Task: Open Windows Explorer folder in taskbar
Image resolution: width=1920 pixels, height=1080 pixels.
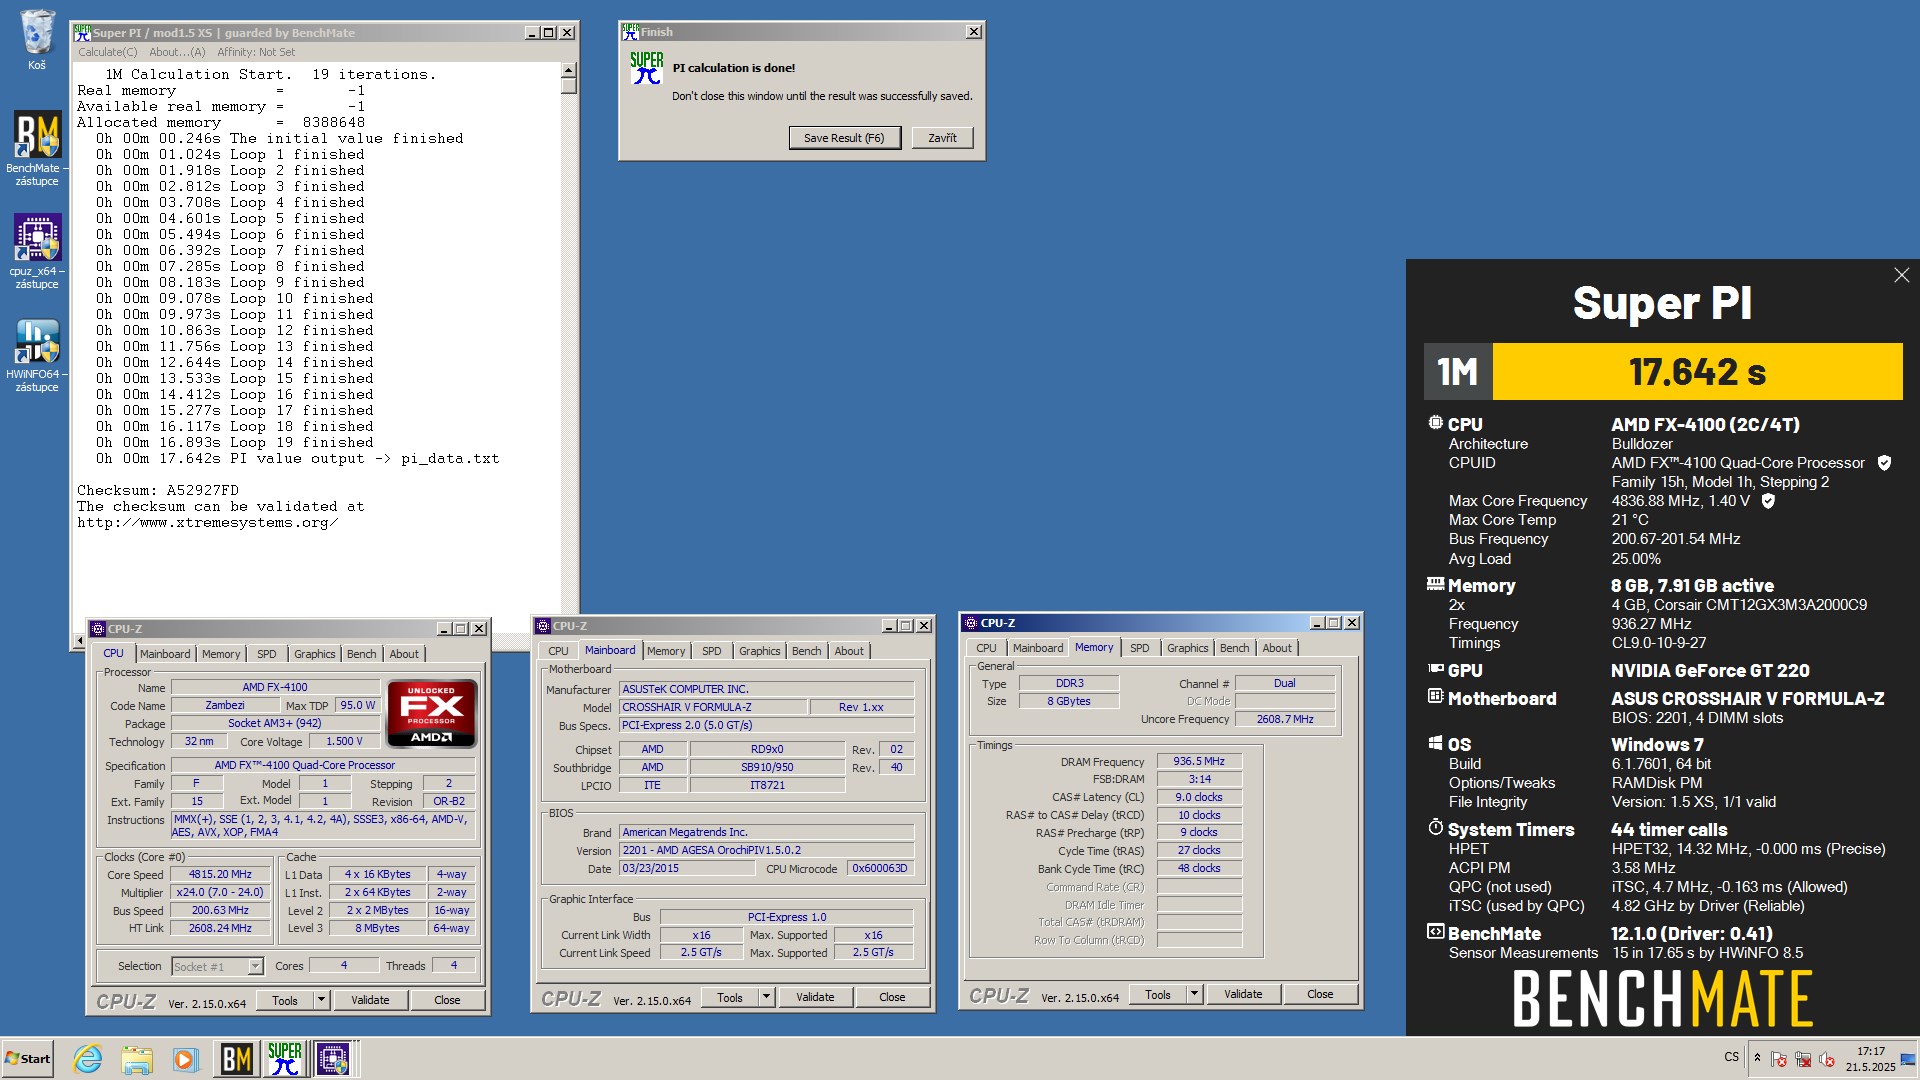Action: coord(137,1058)
